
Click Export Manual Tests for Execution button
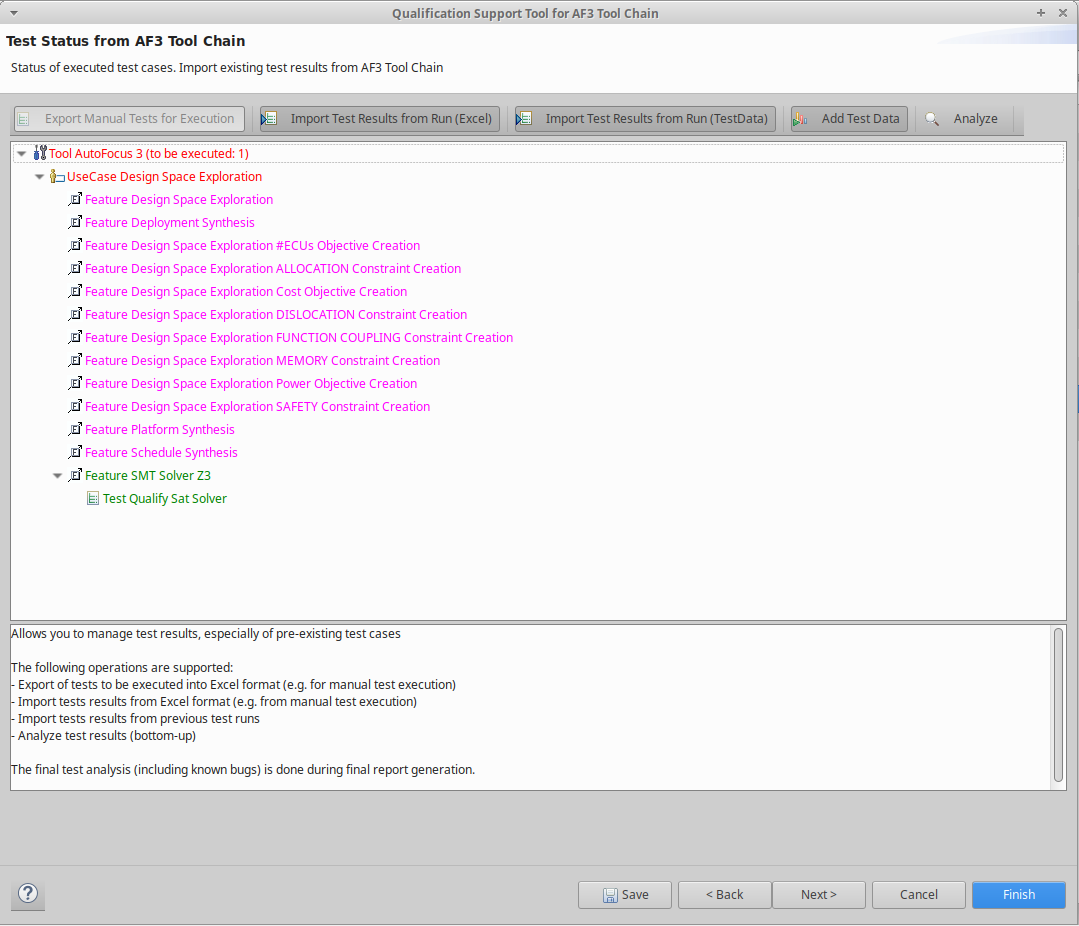[129, 119]
